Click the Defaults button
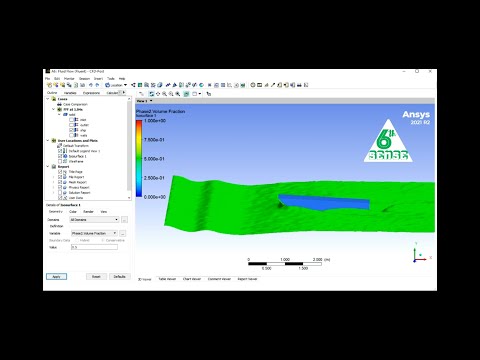This screenshot has height=360, width=480. click(x=119, y=277)
